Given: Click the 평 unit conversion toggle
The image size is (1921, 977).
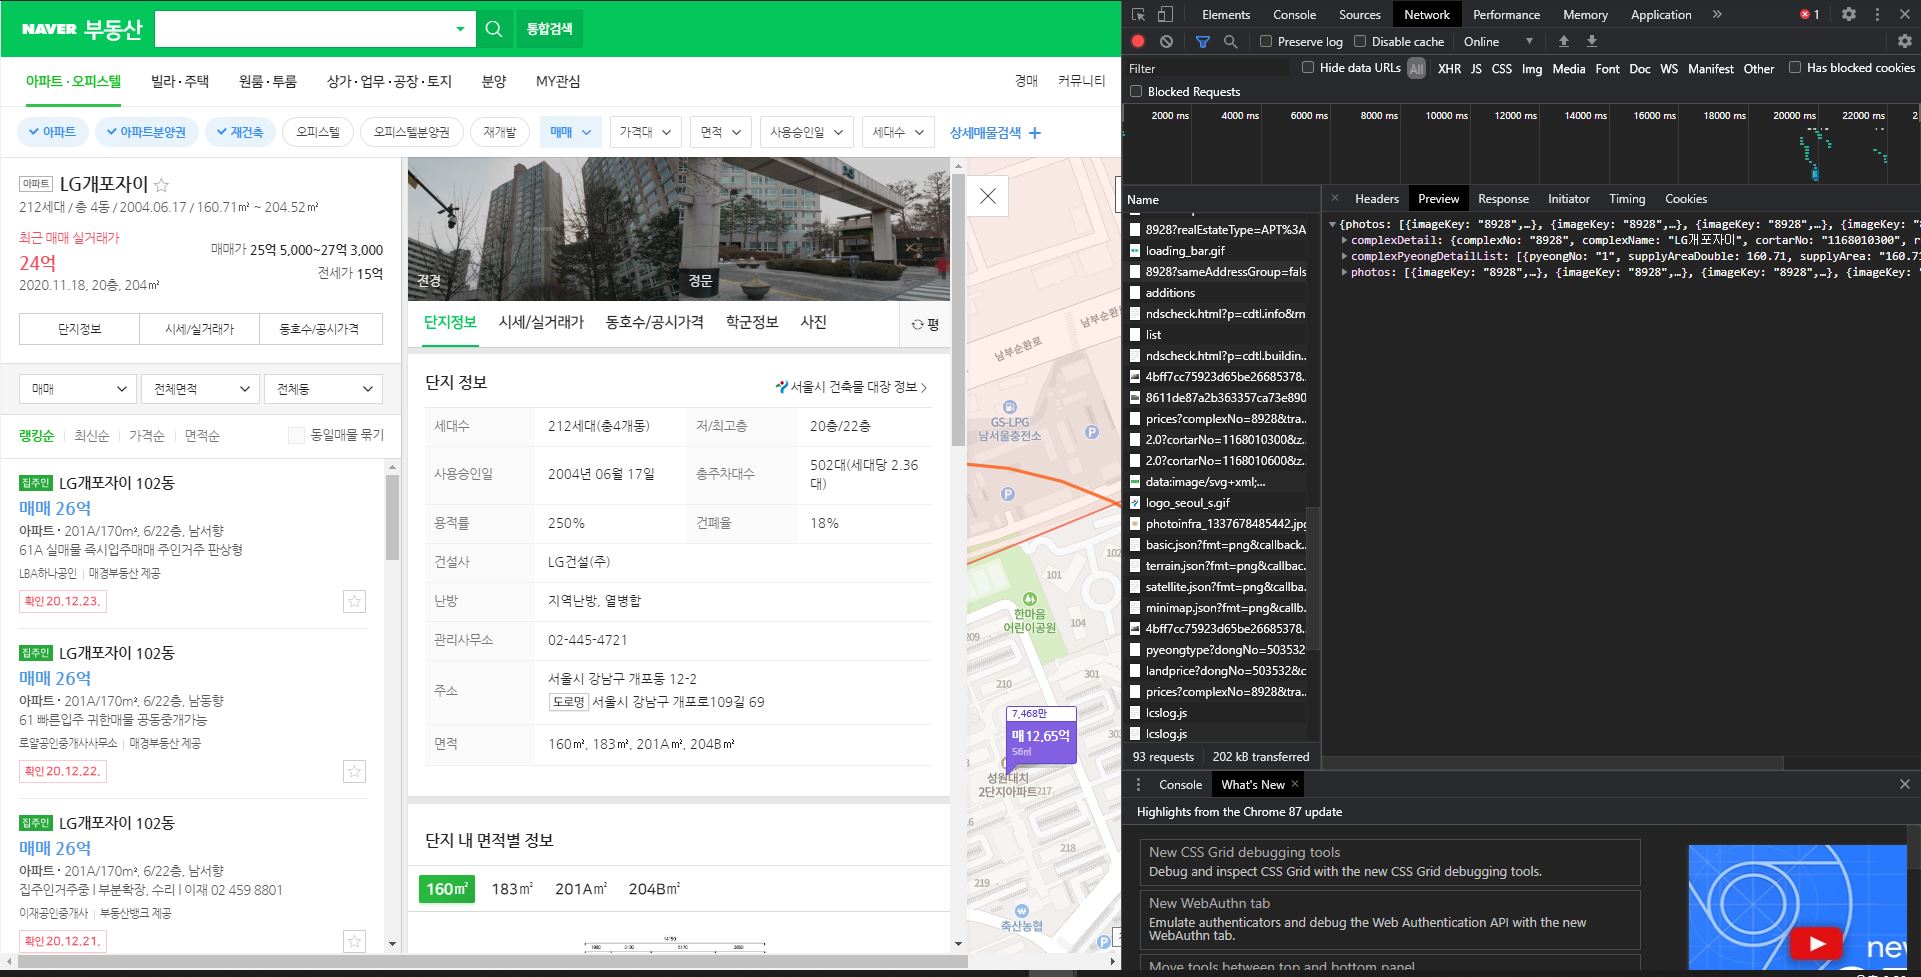Looking at the screenshot, I should (x=925, y=324).
